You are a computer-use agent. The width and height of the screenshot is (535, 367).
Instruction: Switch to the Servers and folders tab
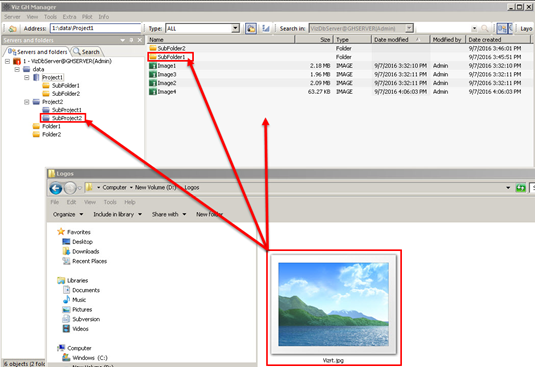pos(38,52)
